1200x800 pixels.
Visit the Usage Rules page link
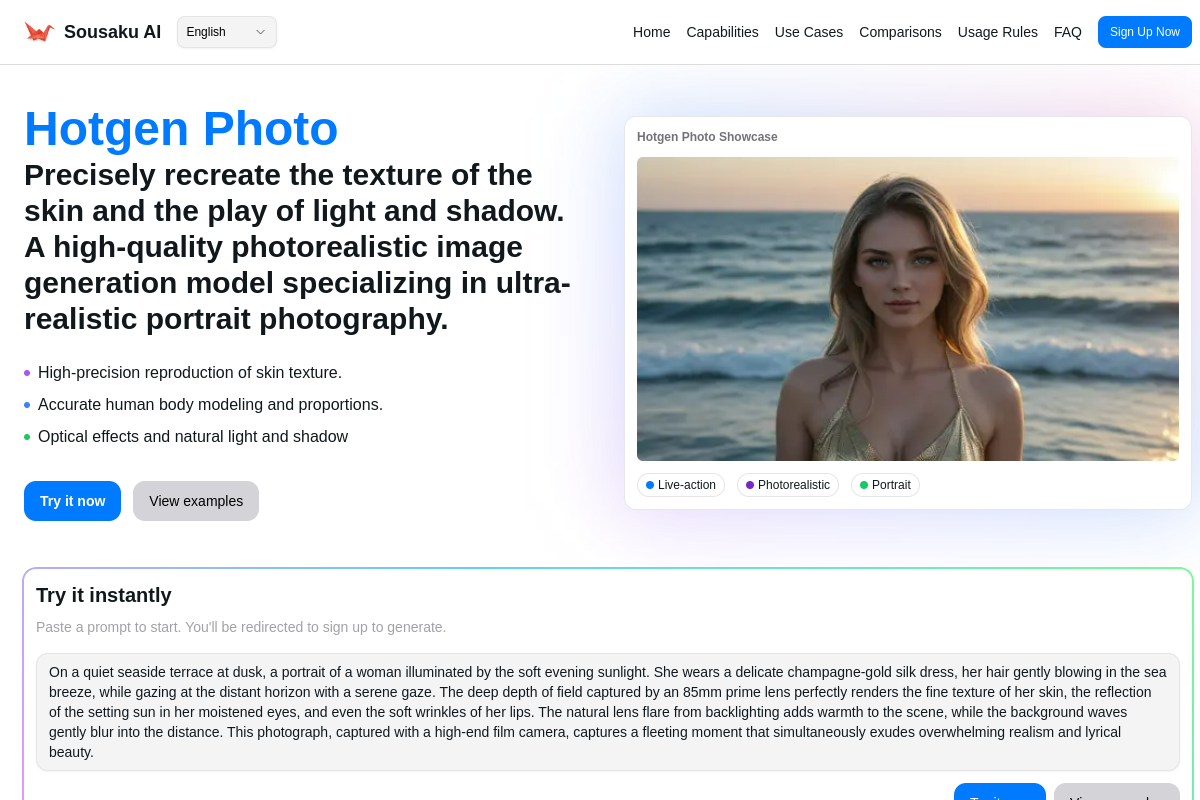click(x=997, y=32)
